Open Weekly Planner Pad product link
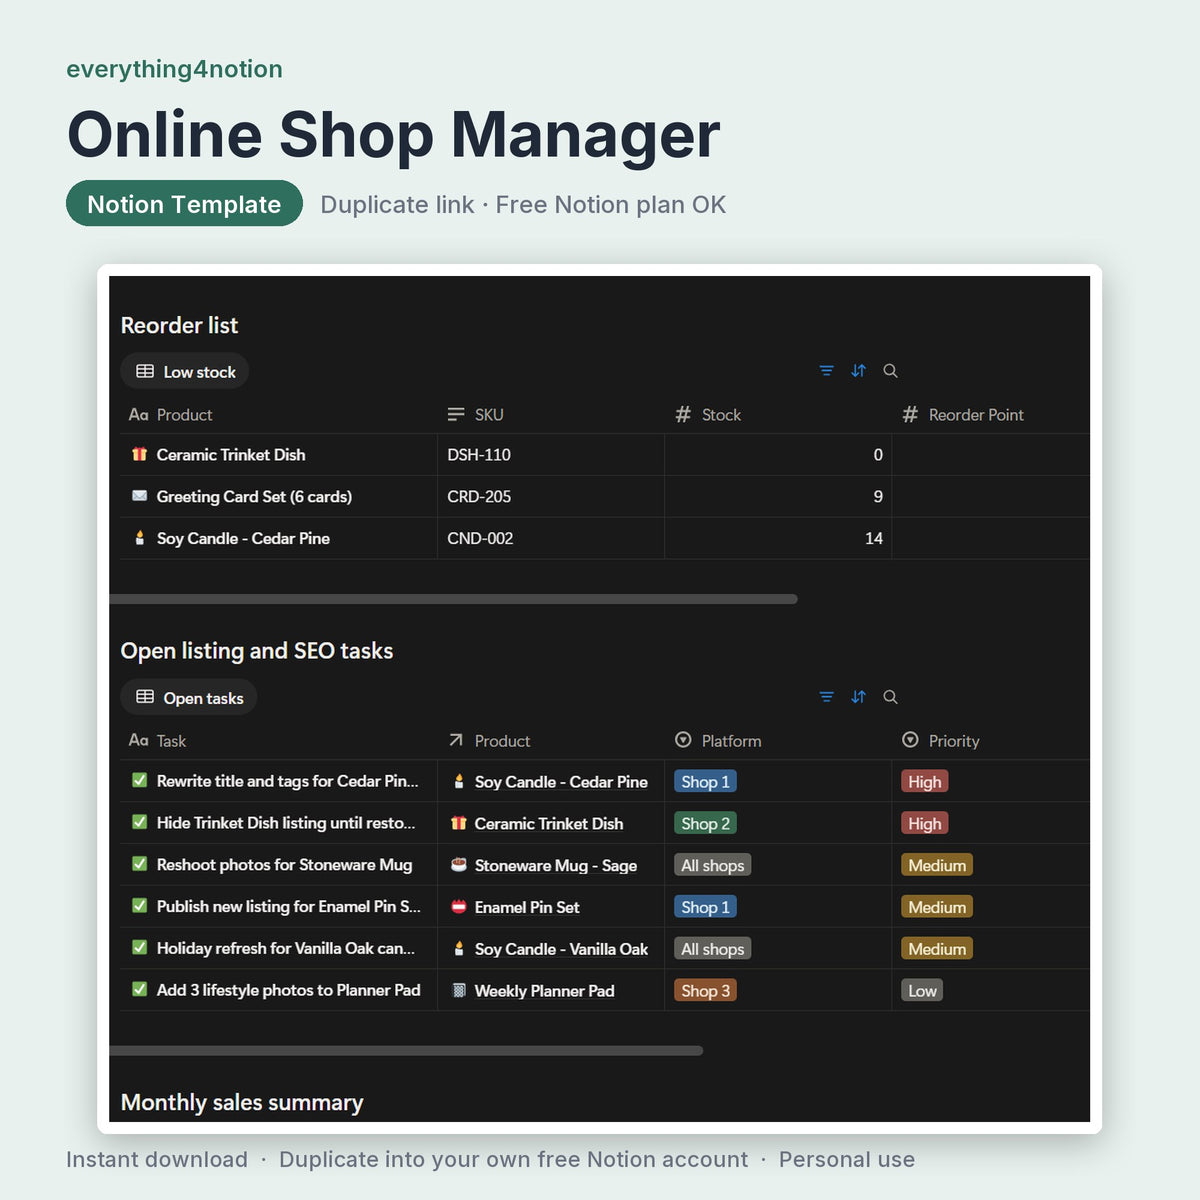This screenshot has height=1200, width=1200. pyautogui.click(x=544, y=991)
